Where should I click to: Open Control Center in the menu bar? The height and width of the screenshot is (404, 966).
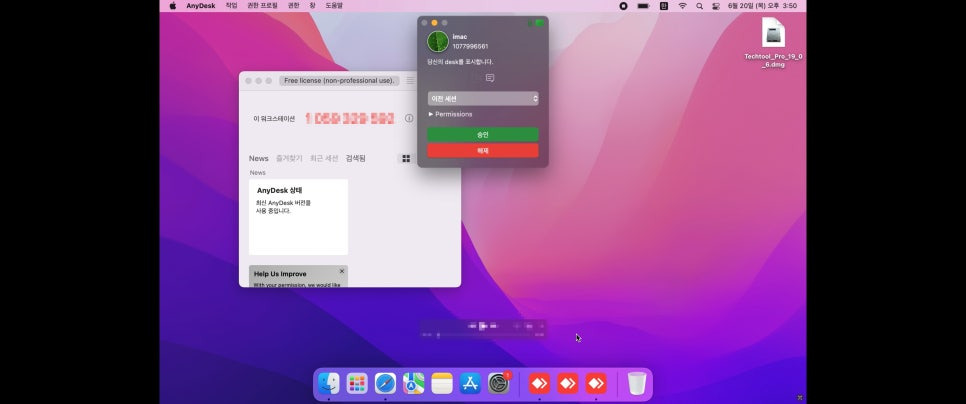pos(716,6)
